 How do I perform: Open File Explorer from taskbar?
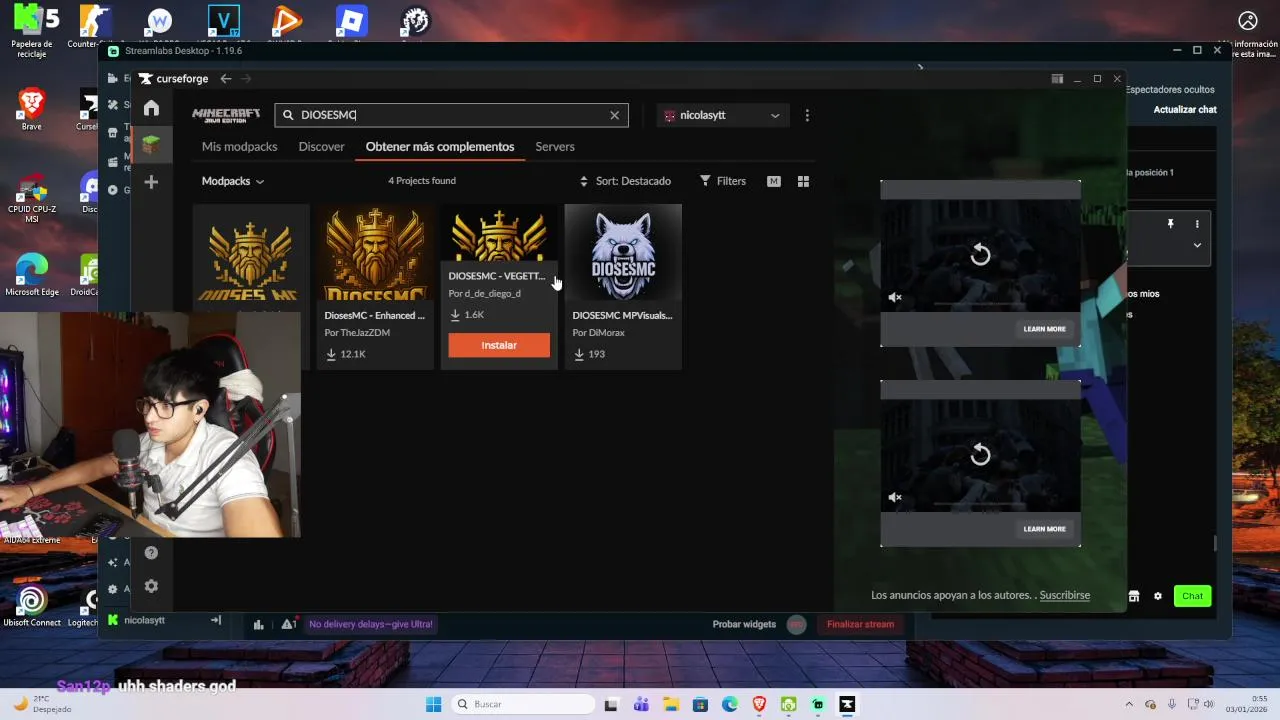(x=672, y=704)
